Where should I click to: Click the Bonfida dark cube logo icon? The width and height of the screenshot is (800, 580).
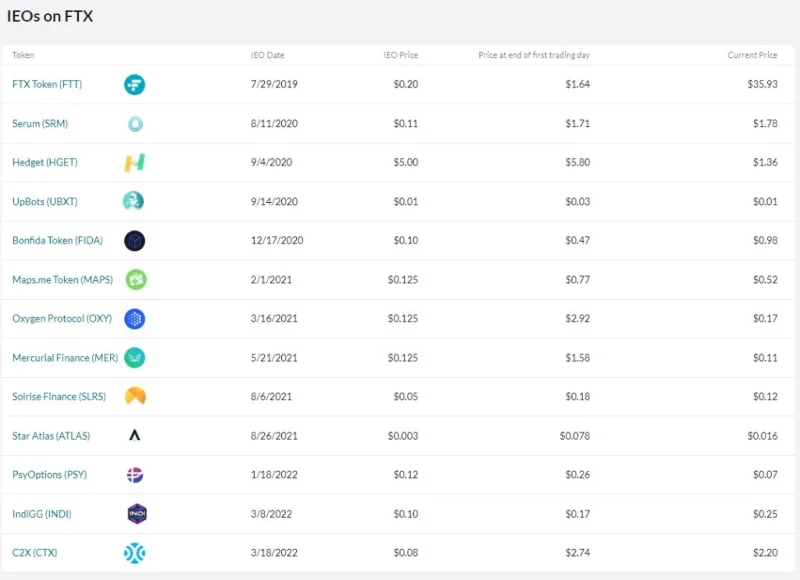tap(135, 241)
